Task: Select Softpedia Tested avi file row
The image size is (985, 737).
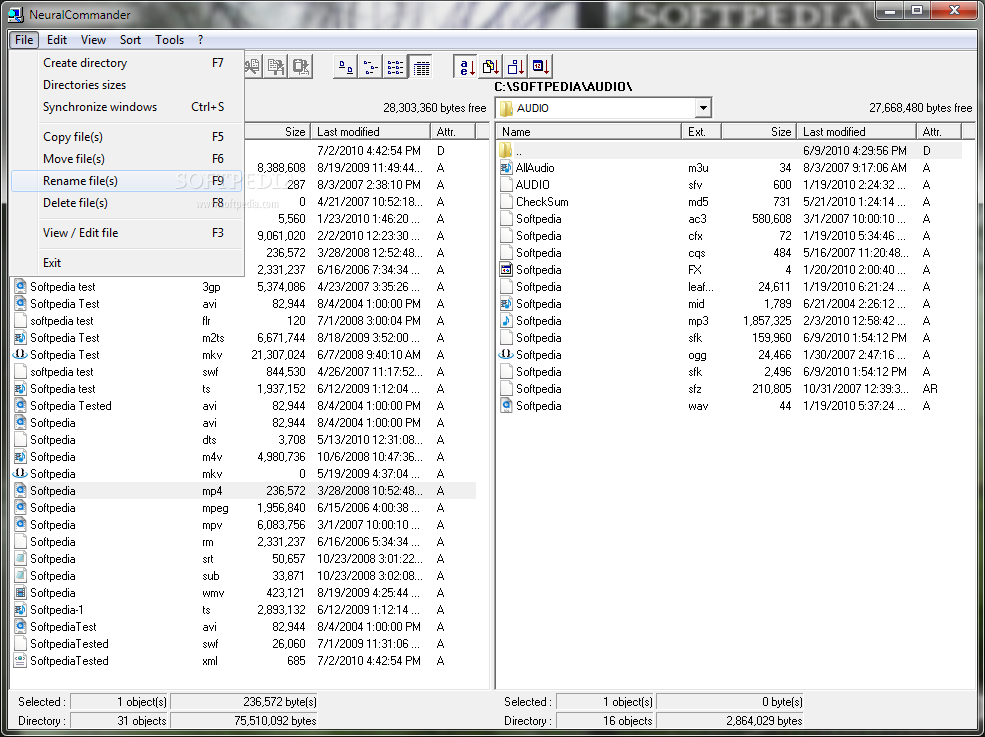Action: (244, 405)
